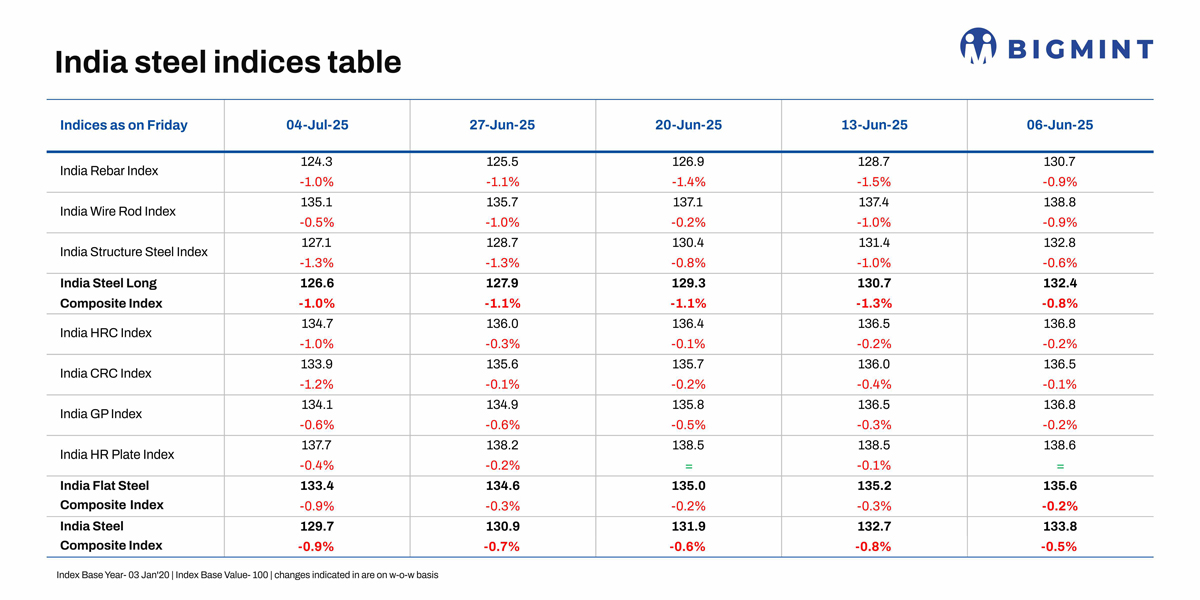1200x600 pixels.
Task: Click the BigMint people logo icon
Action: click(978, 46)
